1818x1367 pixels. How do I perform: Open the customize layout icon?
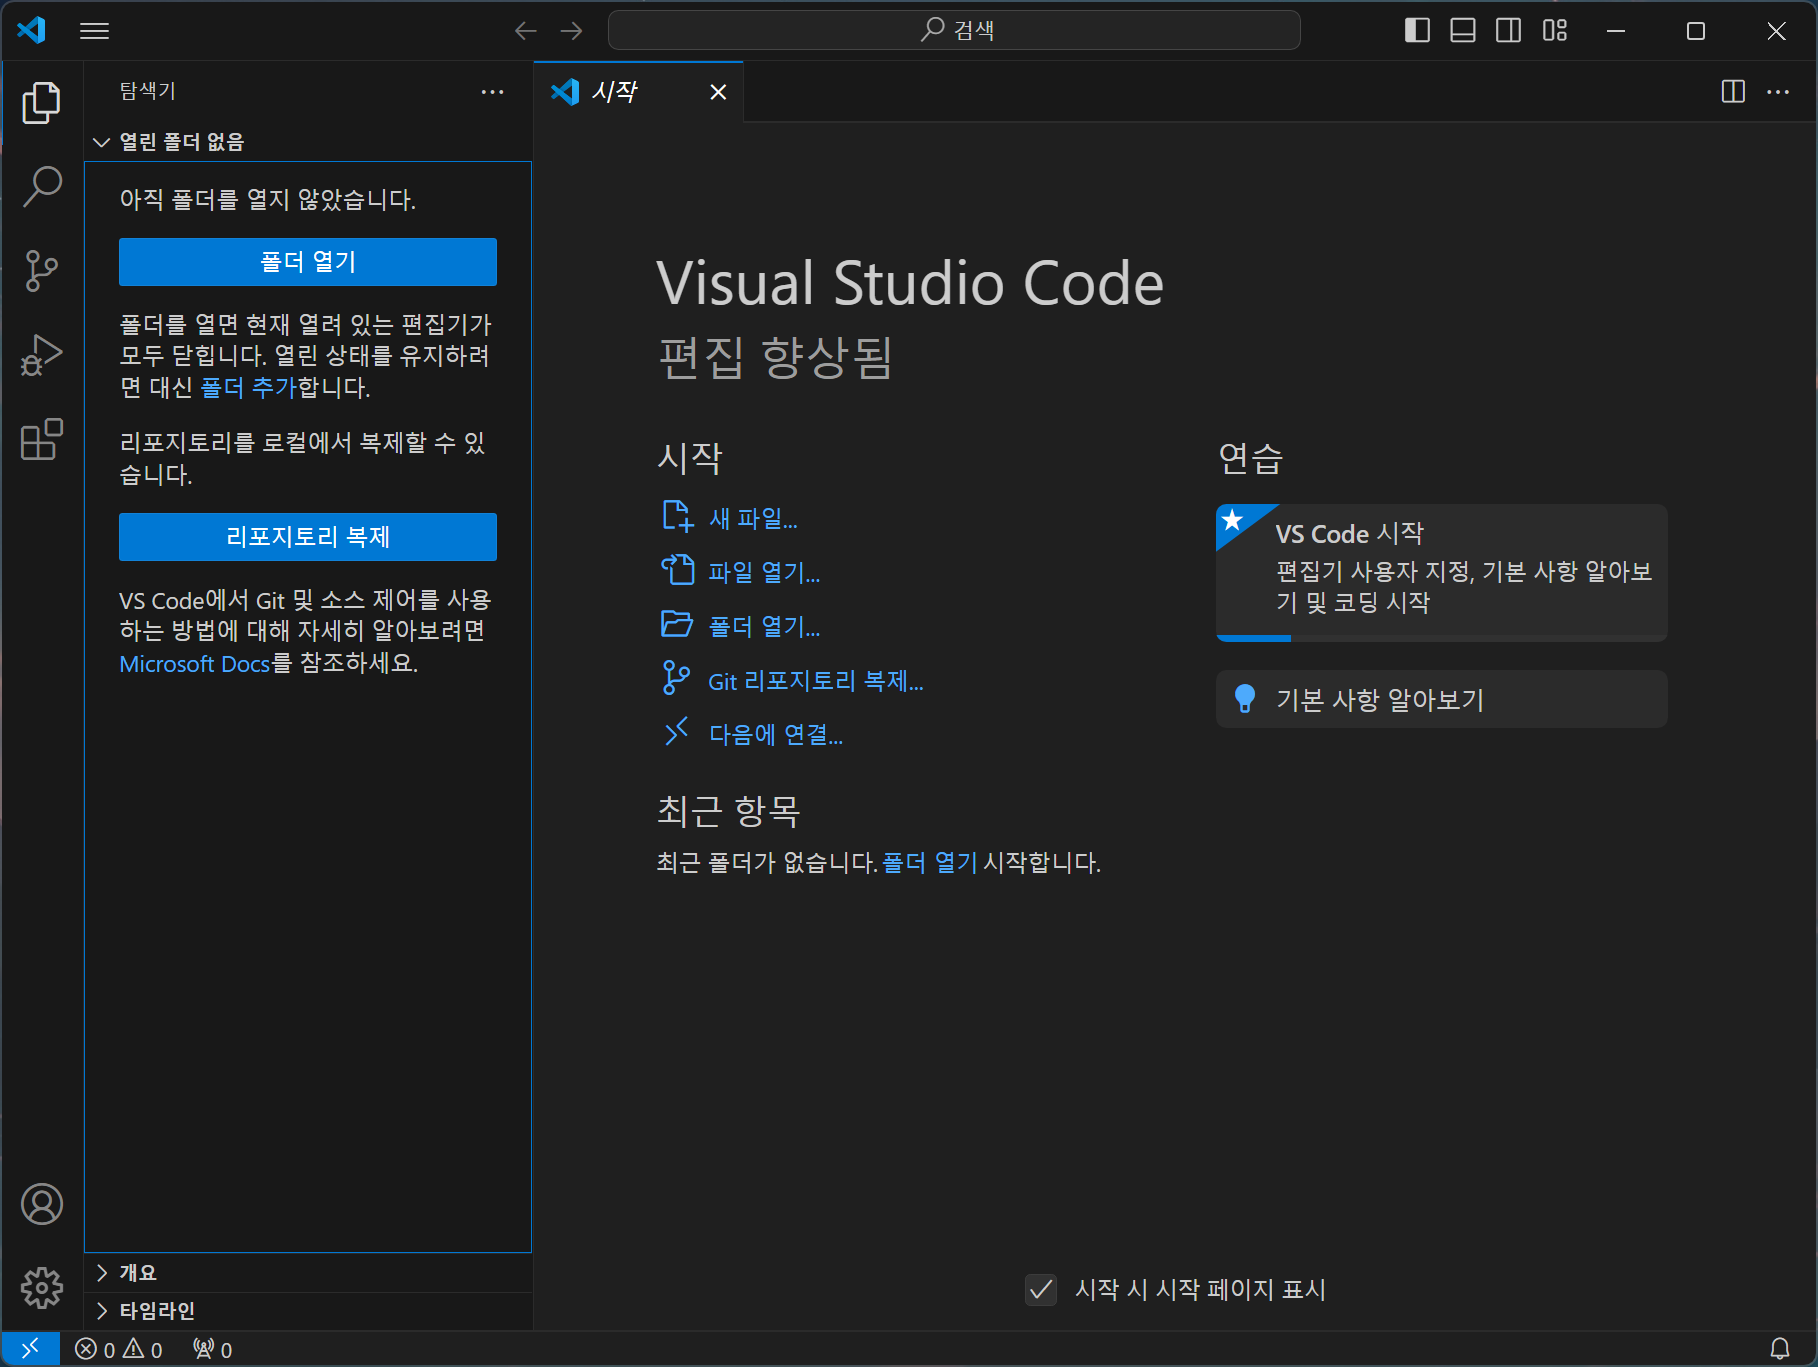pos(1555,31)
